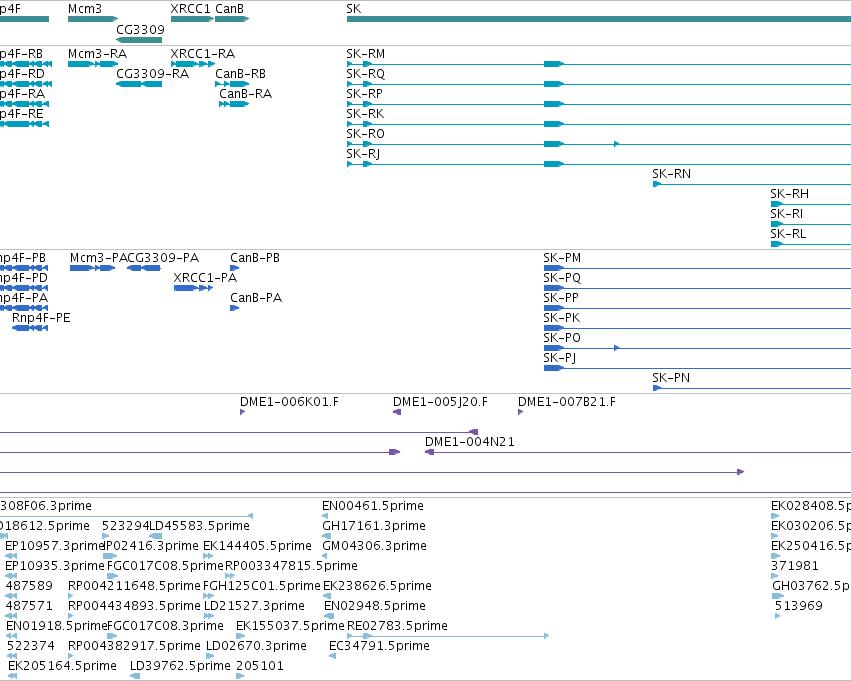The image size is (851, 681).
Task: Click the 487589 feature label
Action: (x=29, y=586)
